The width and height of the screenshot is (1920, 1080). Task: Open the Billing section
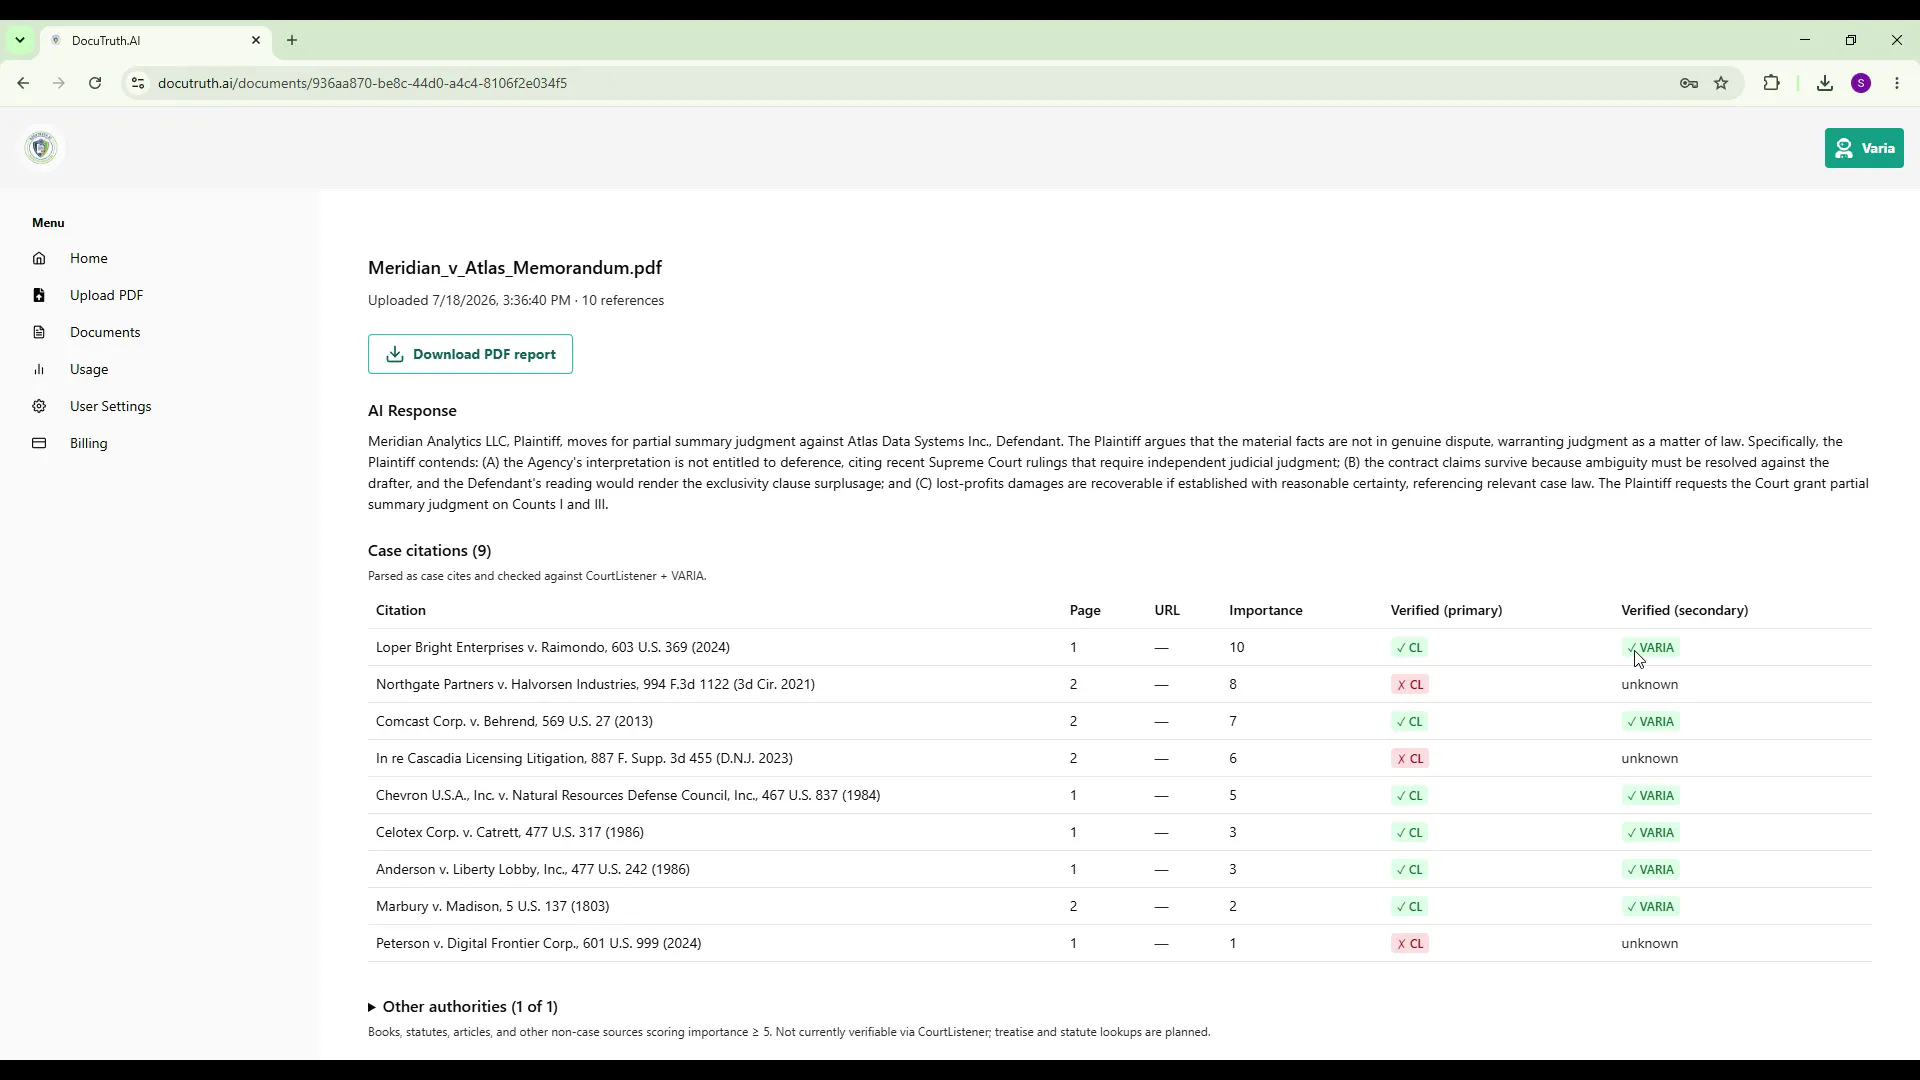[x=88, y=443]
